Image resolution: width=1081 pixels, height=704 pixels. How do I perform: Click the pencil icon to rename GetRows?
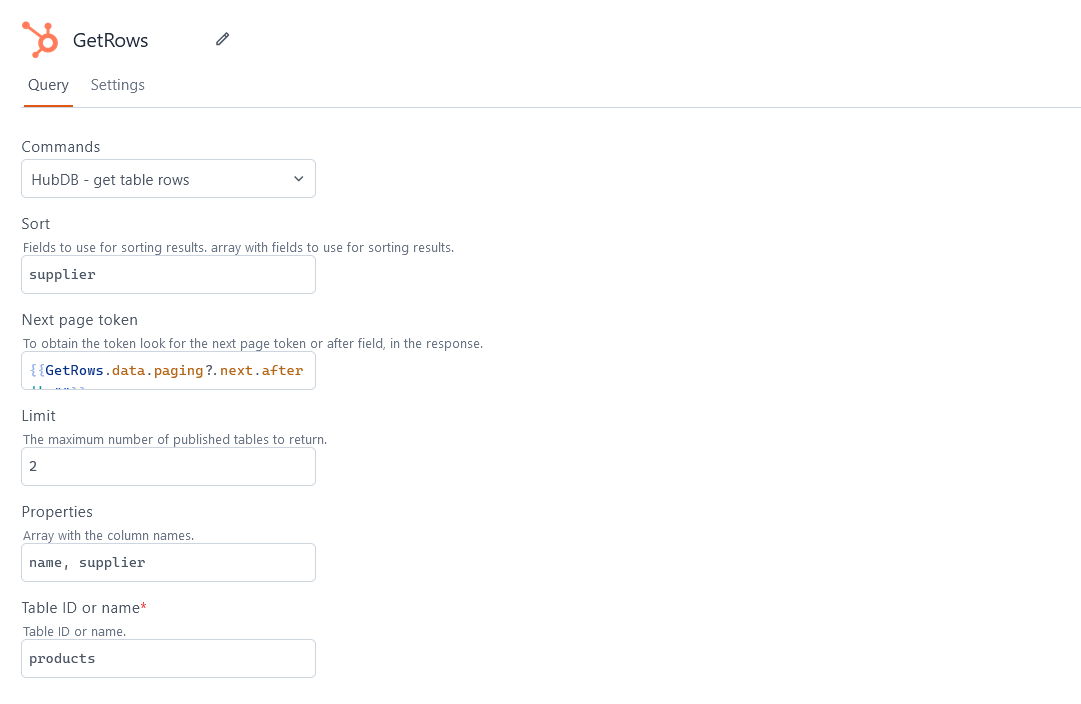[x=222, y=38]
